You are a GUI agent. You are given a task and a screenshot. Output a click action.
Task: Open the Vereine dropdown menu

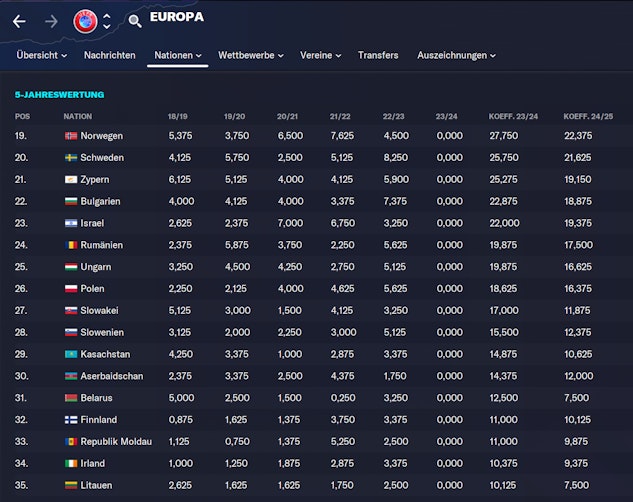click(320, 55)
